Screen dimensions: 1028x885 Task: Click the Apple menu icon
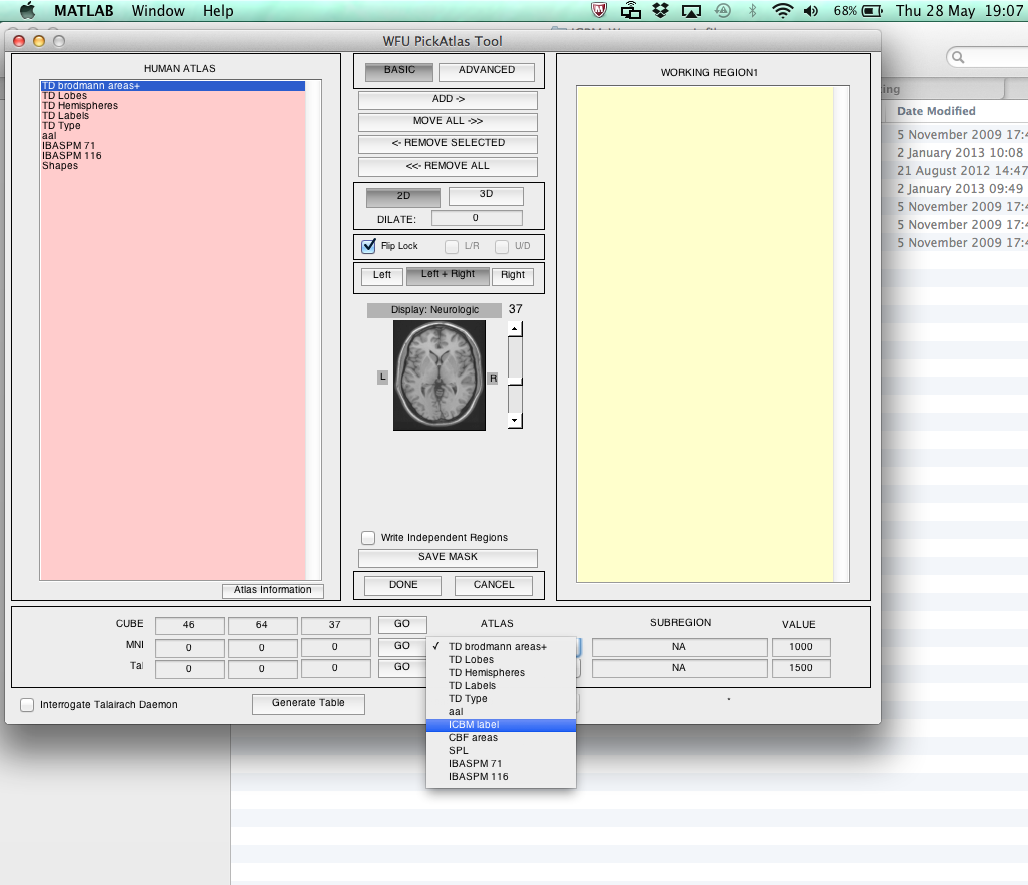tap(27, 11)
